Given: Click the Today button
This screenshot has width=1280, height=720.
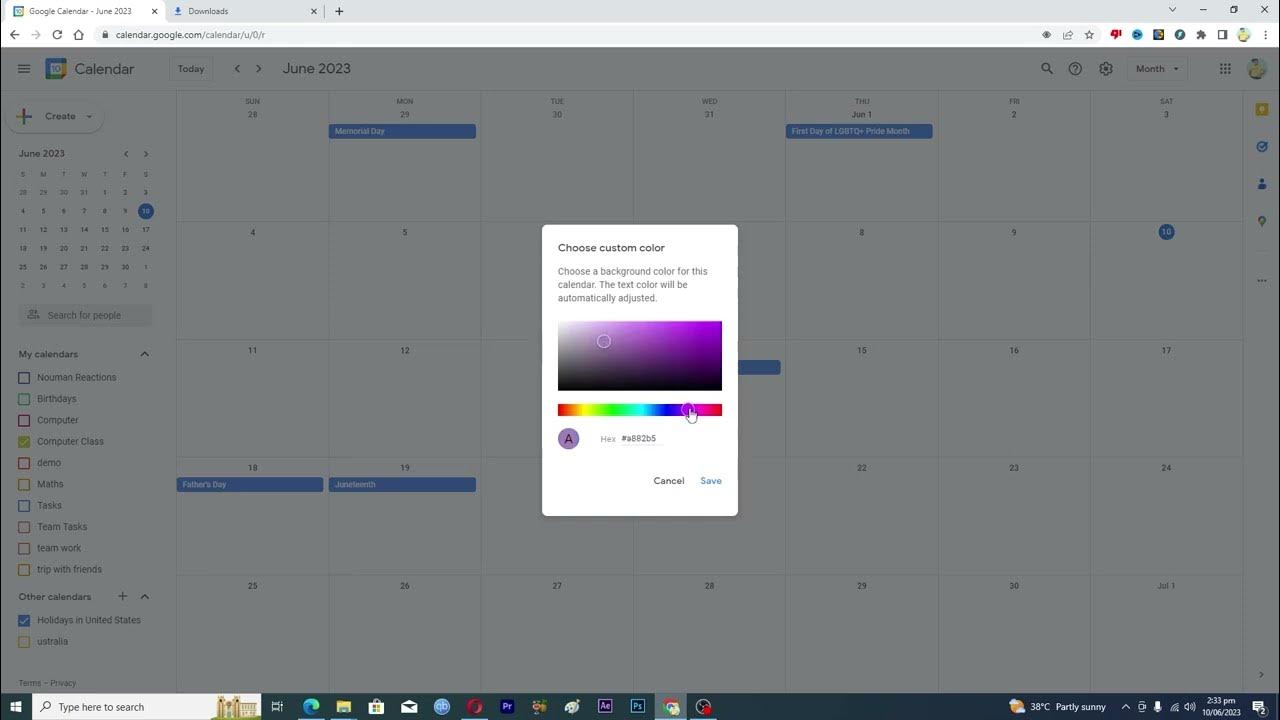Looking at the screenshot, I should coord(191,69).
